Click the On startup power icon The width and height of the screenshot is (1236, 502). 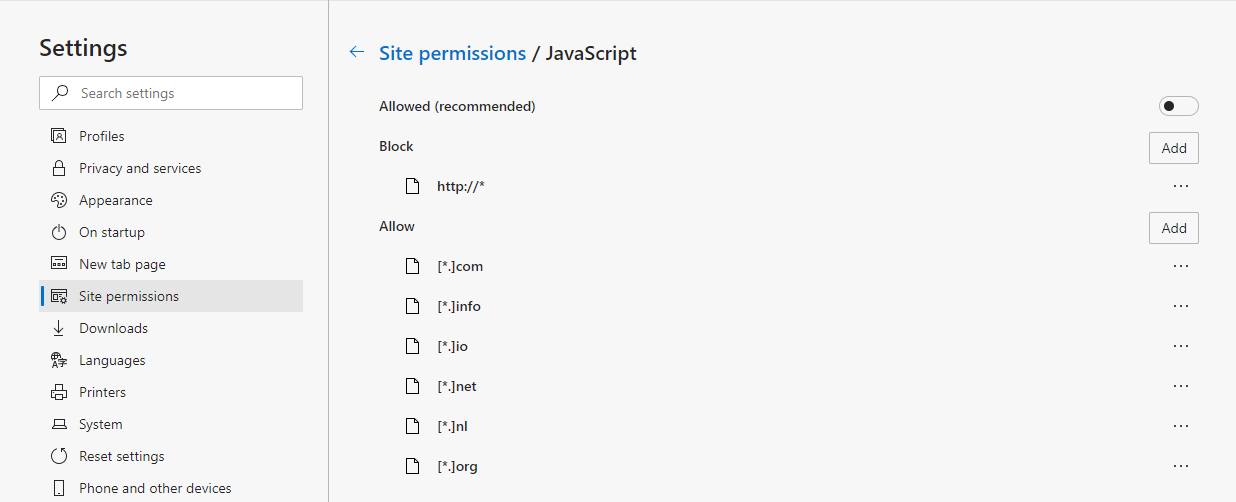click(59, 232)
